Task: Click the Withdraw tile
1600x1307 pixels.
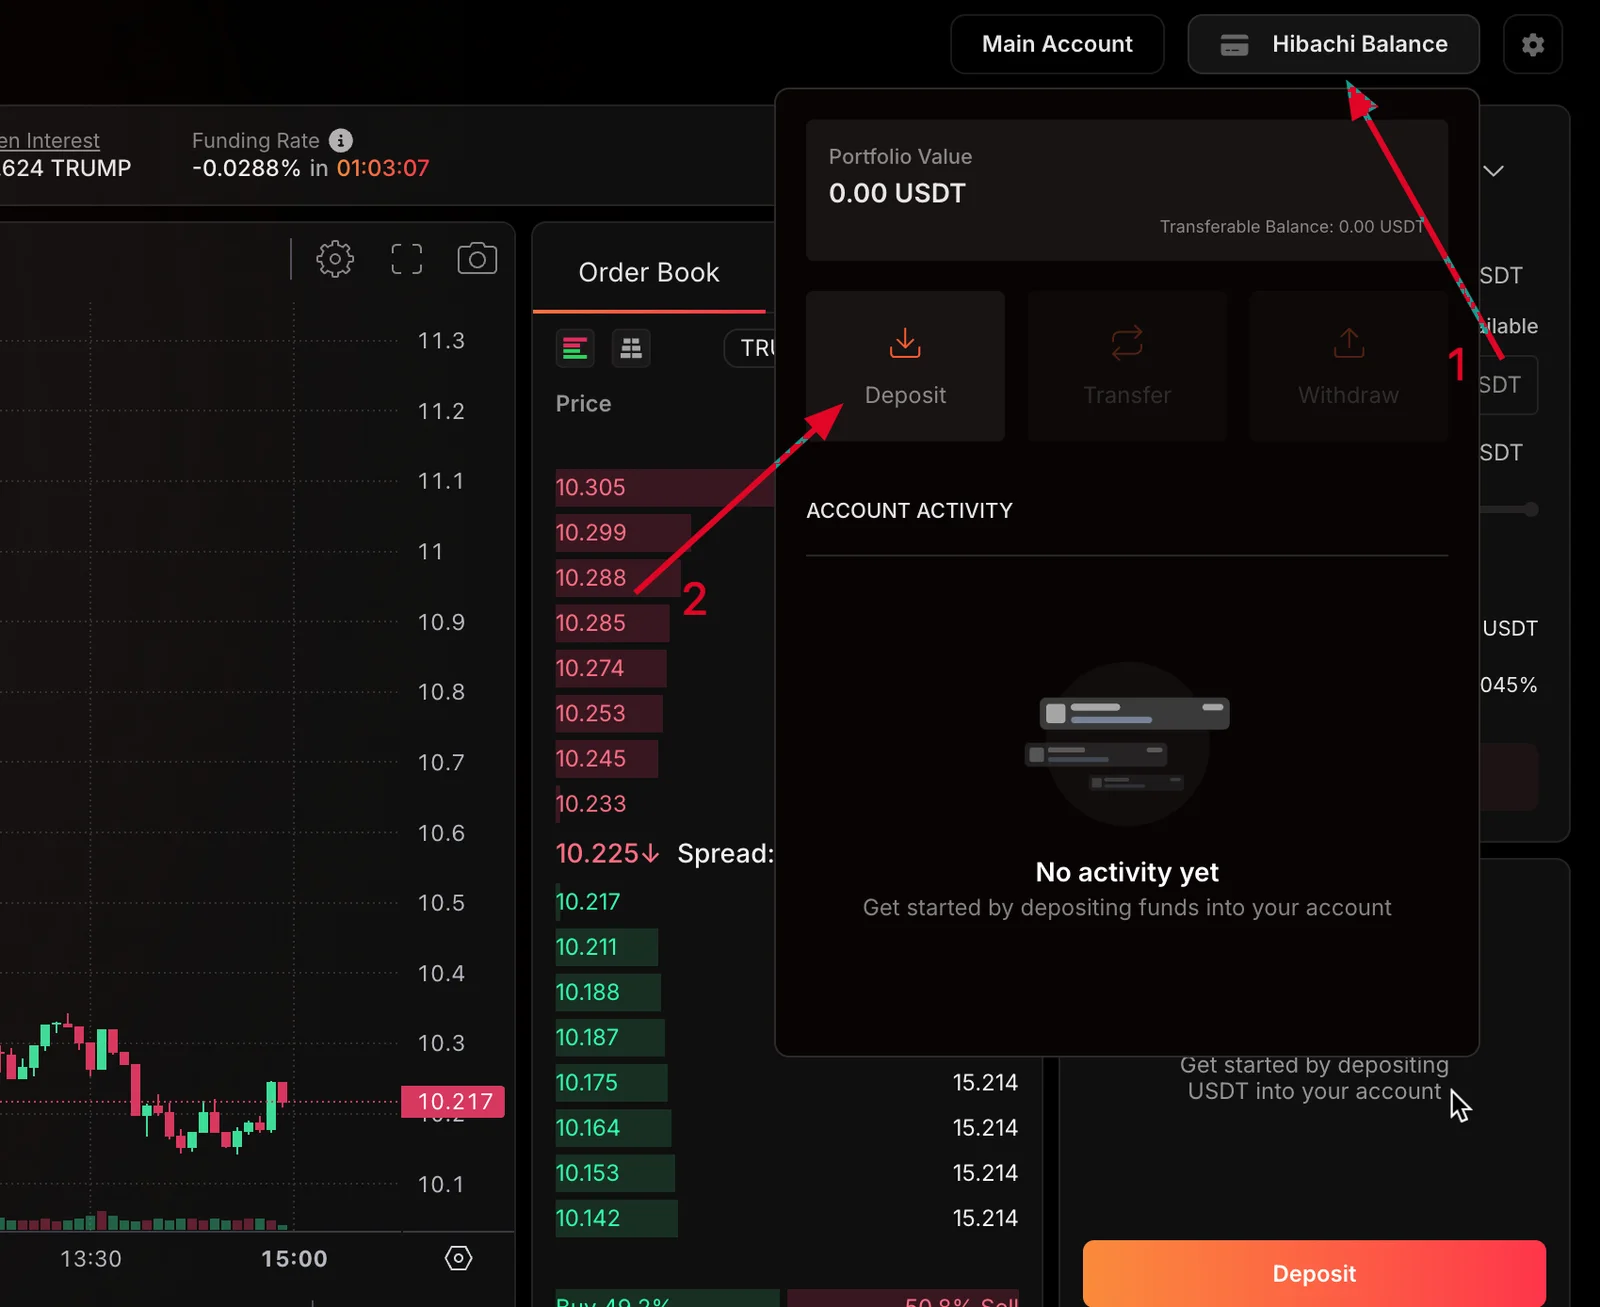Action: [1348, 366]
